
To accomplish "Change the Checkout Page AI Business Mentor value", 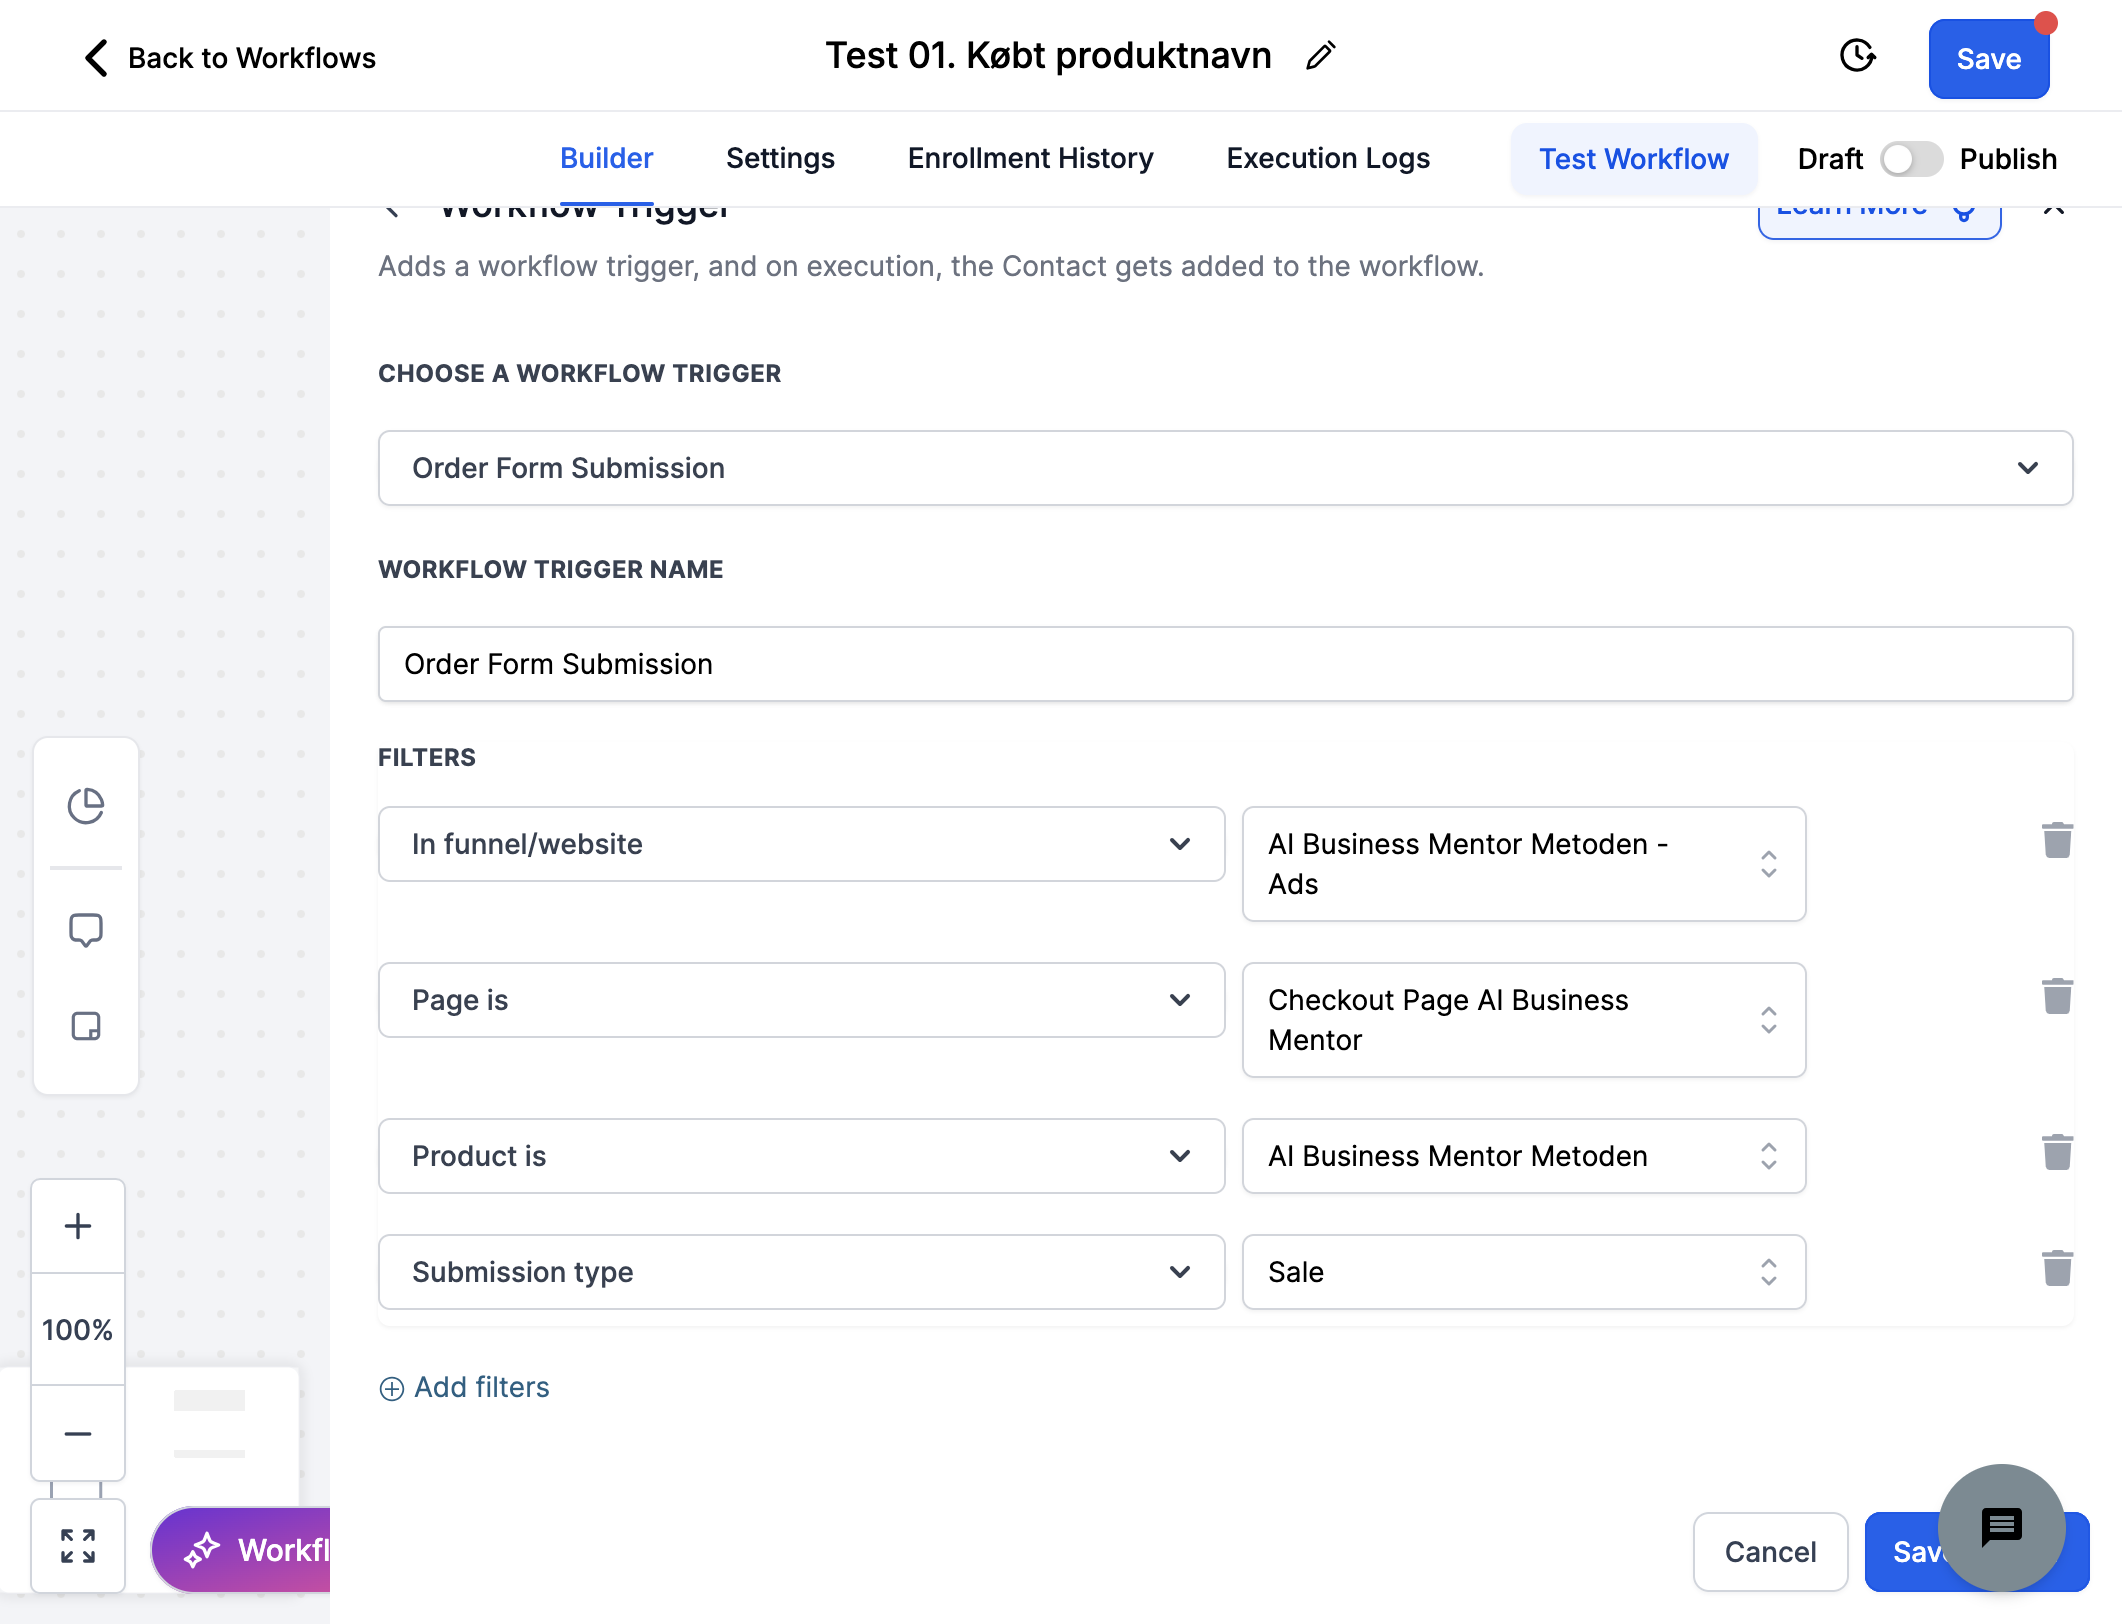I will tap(1524, 1020).
